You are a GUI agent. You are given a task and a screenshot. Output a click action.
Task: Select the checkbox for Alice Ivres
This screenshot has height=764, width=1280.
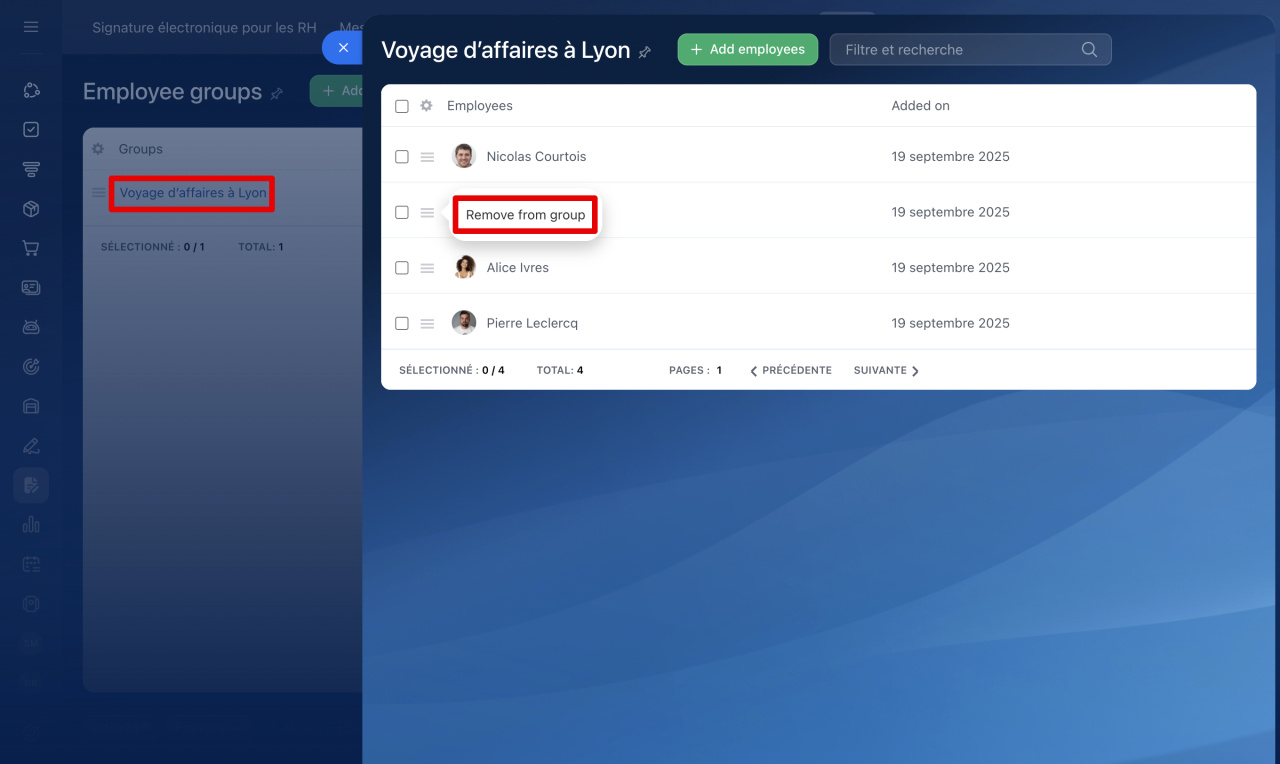click(402, 268)
